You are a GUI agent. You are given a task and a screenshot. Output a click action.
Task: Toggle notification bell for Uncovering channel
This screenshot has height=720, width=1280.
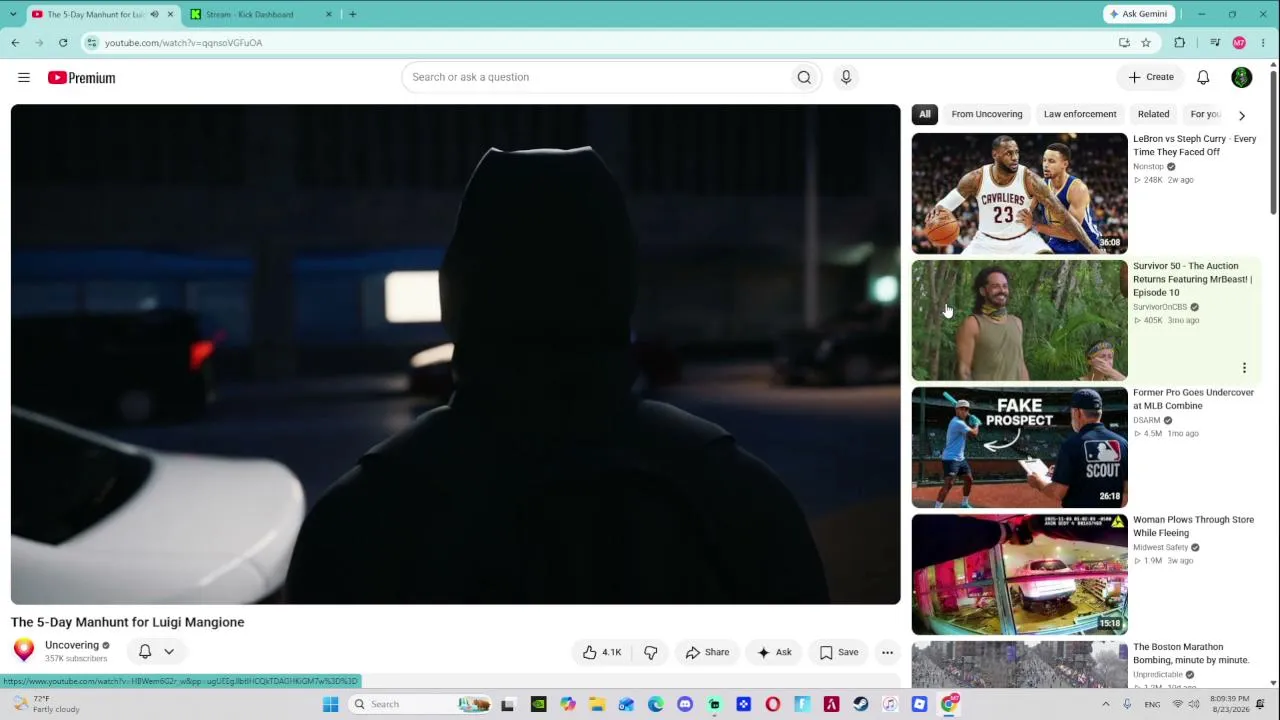145,652
